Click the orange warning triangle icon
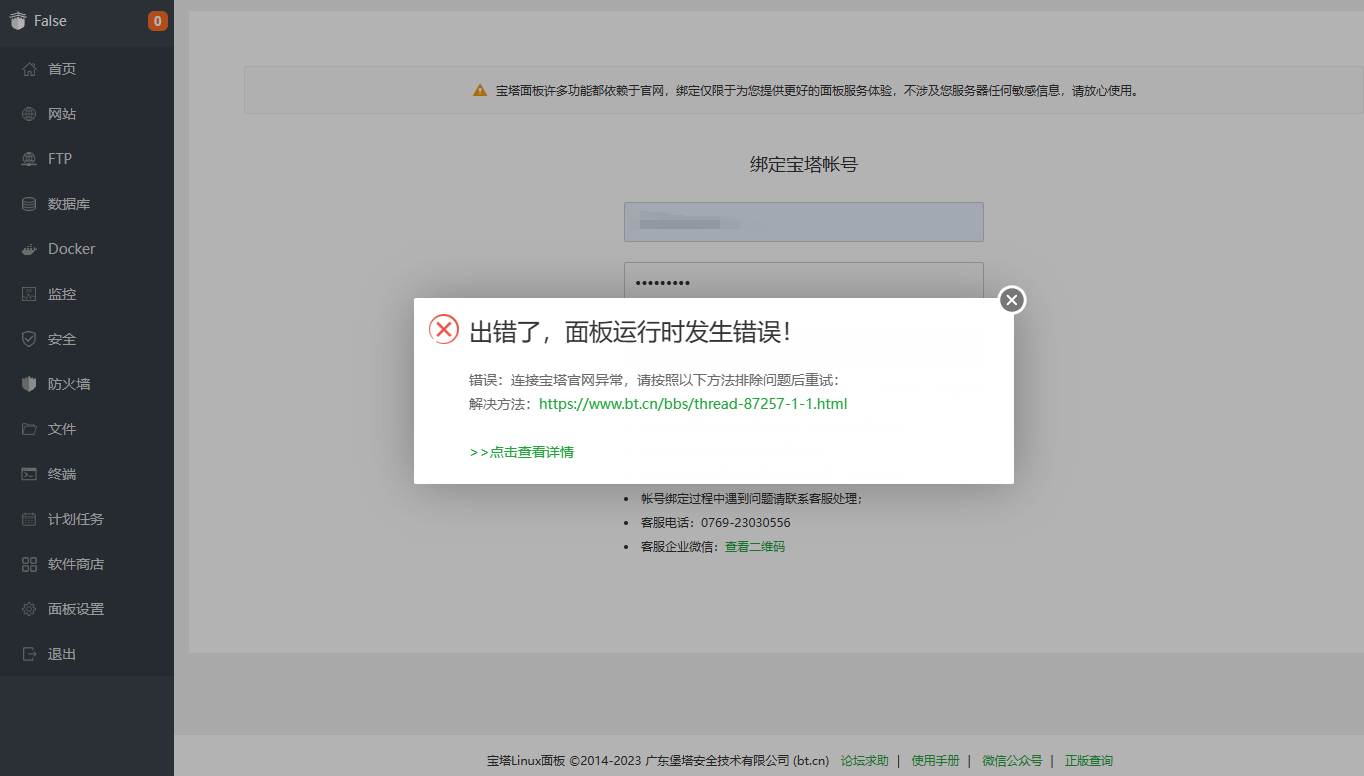Viewport: 1364px width, 776px height. click(x=480, y=90)
